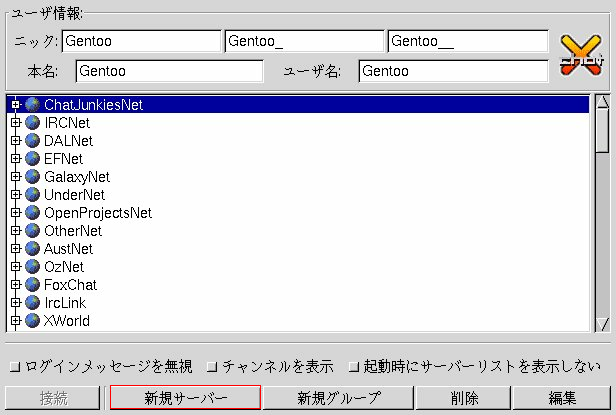The image size is (616, 415).
Task: Expand the GalaxyNet tree node
Action: coord(15,177)
